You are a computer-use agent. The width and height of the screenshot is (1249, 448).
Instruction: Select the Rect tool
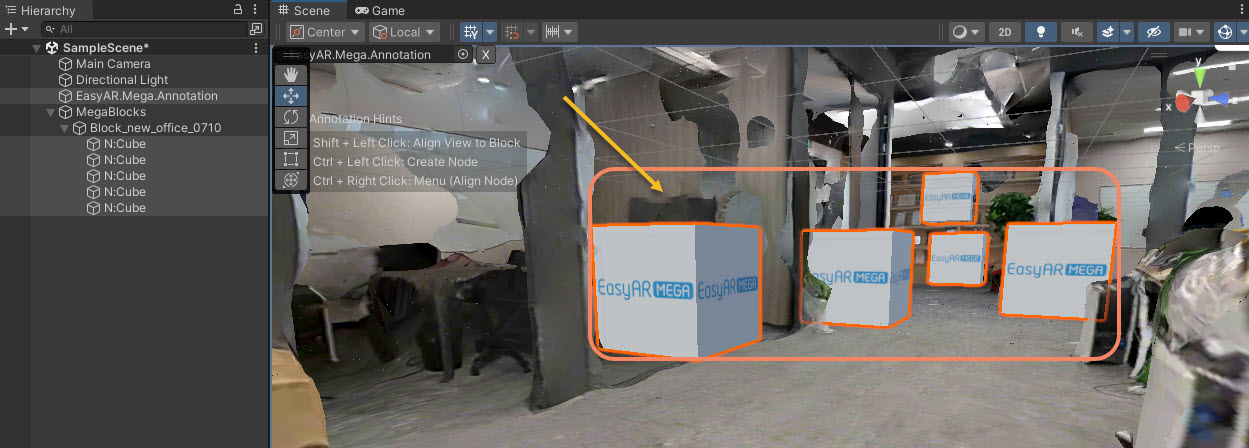(291, 159)
